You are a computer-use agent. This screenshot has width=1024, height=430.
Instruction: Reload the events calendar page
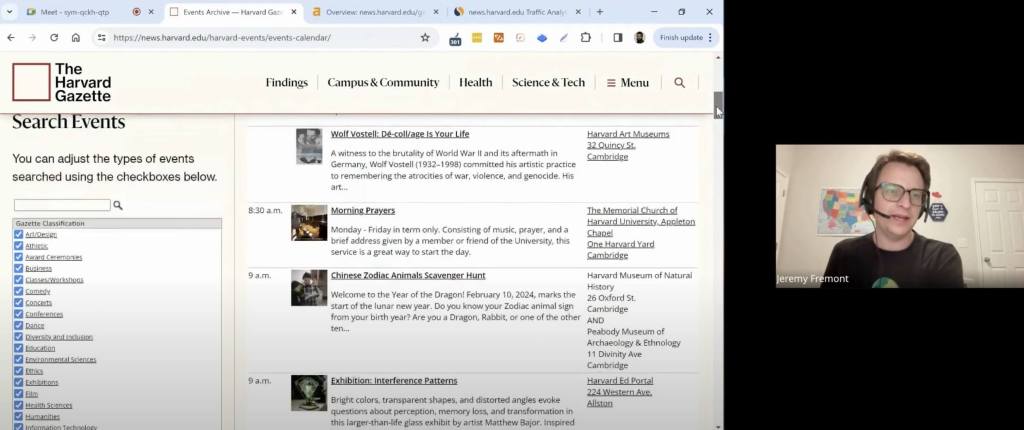54,38
